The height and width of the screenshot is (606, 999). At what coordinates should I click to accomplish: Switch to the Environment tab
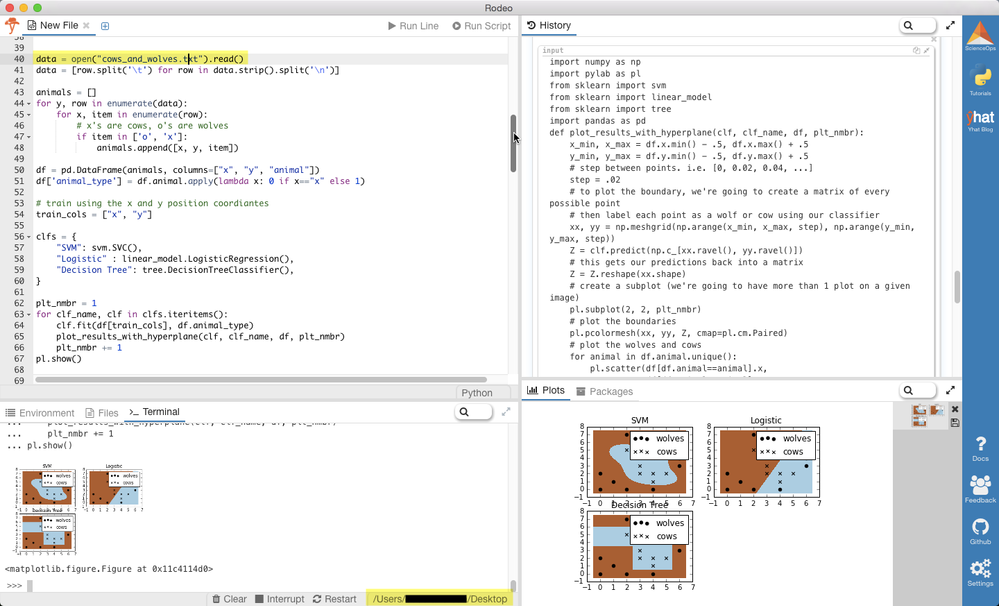[x=39, y=412]
